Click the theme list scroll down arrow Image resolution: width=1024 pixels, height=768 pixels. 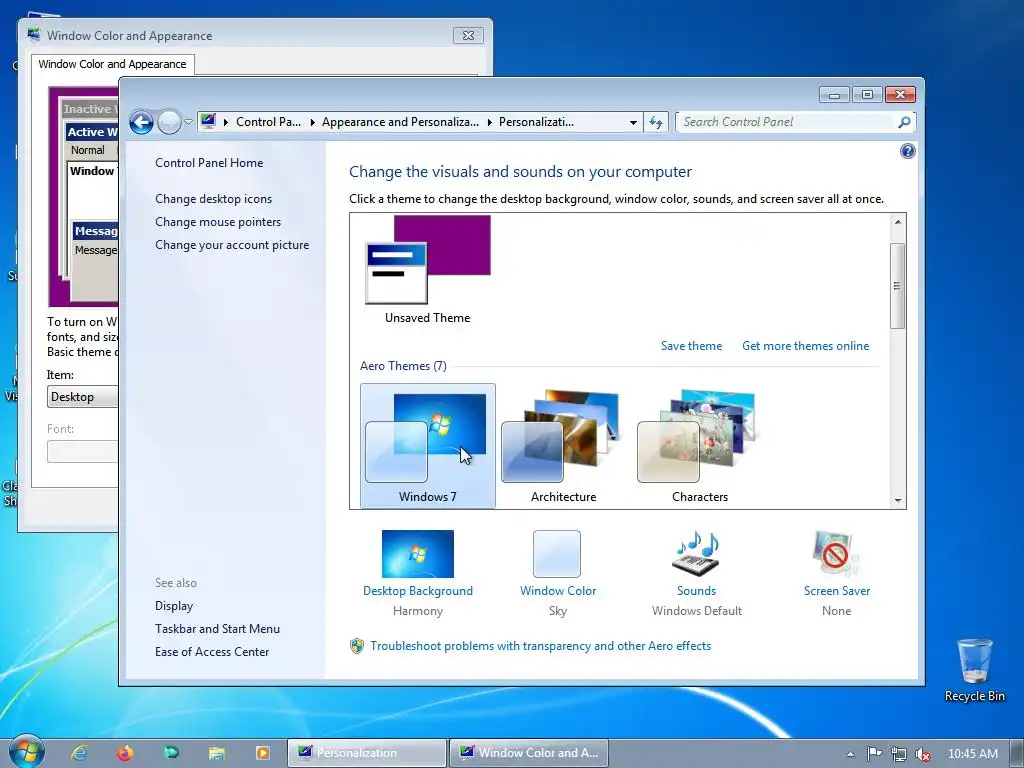click(898, 500)
